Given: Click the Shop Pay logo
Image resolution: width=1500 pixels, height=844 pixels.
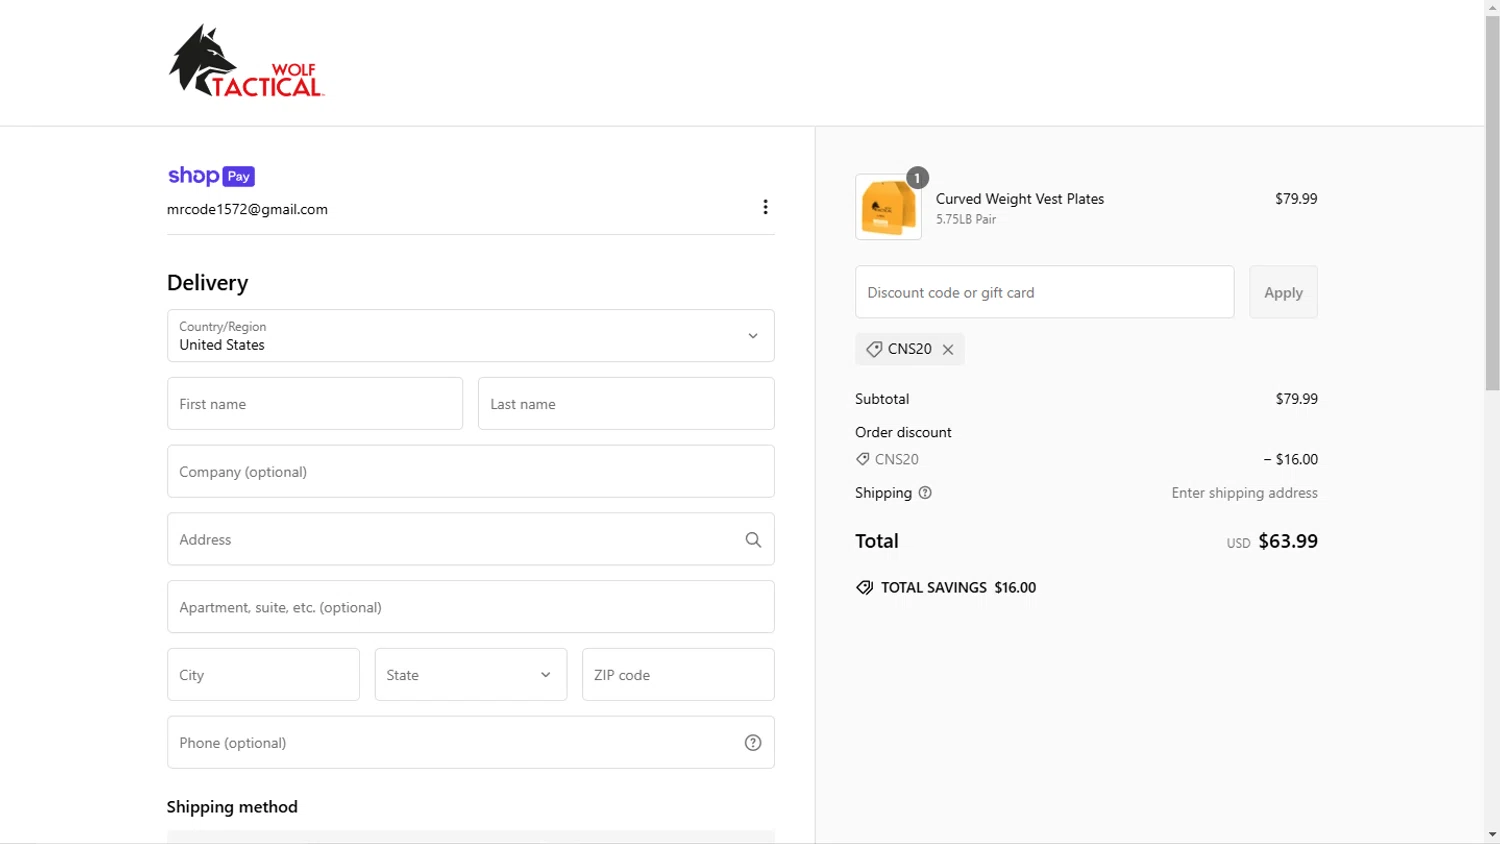Looking at the screenshot, I should point(211,176).
